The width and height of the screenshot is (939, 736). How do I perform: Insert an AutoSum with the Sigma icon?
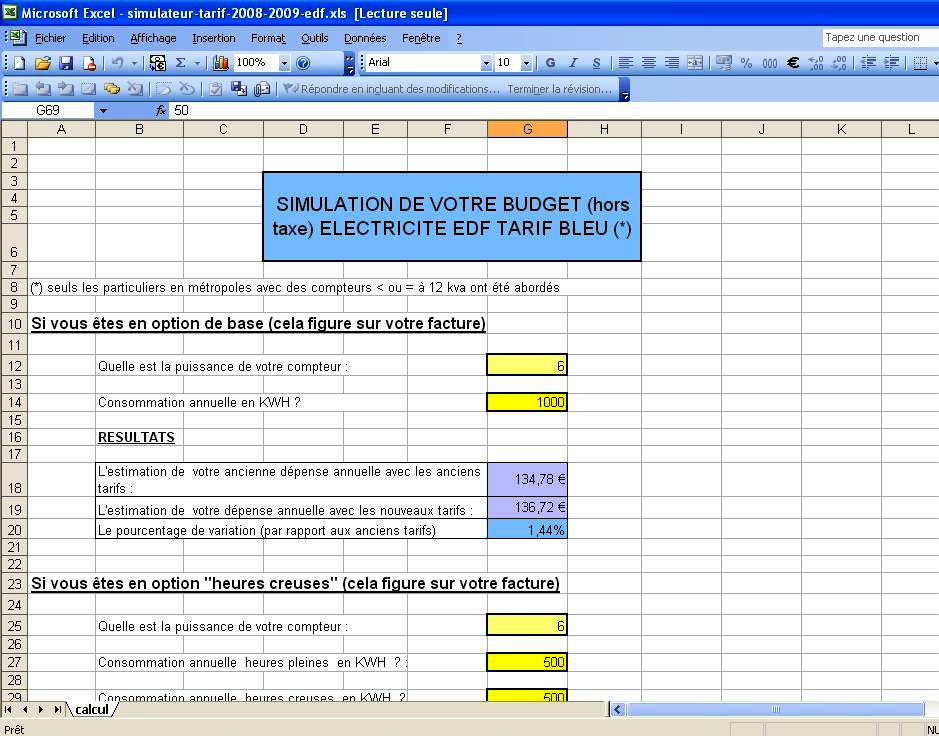click(x=180, y=63)
